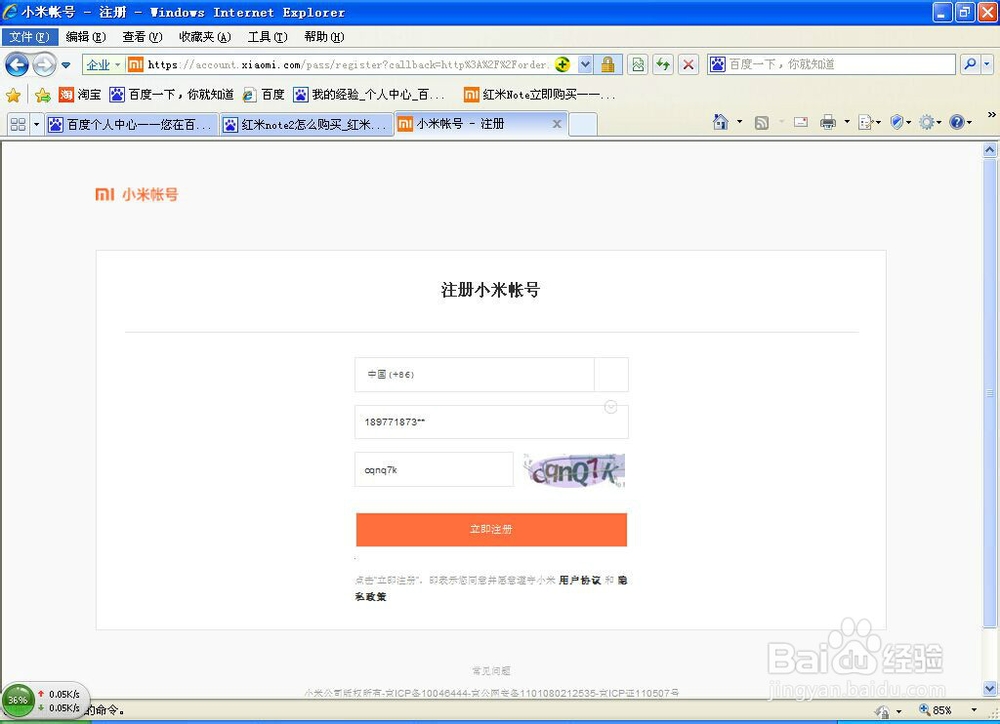Click the green refresh arrows icon
This screenshot has height=724, width=1000.
663,64
